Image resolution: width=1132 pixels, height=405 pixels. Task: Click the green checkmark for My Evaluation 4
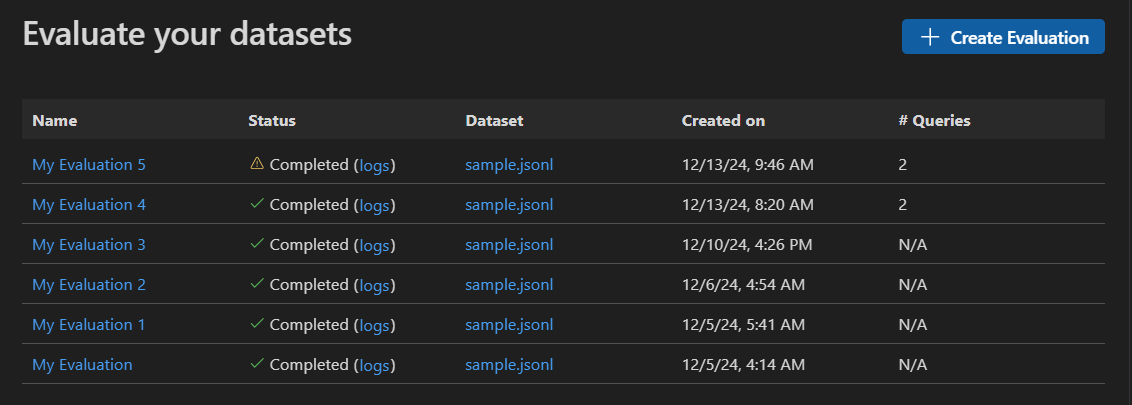pyautogui.click(x=257, y=204)
